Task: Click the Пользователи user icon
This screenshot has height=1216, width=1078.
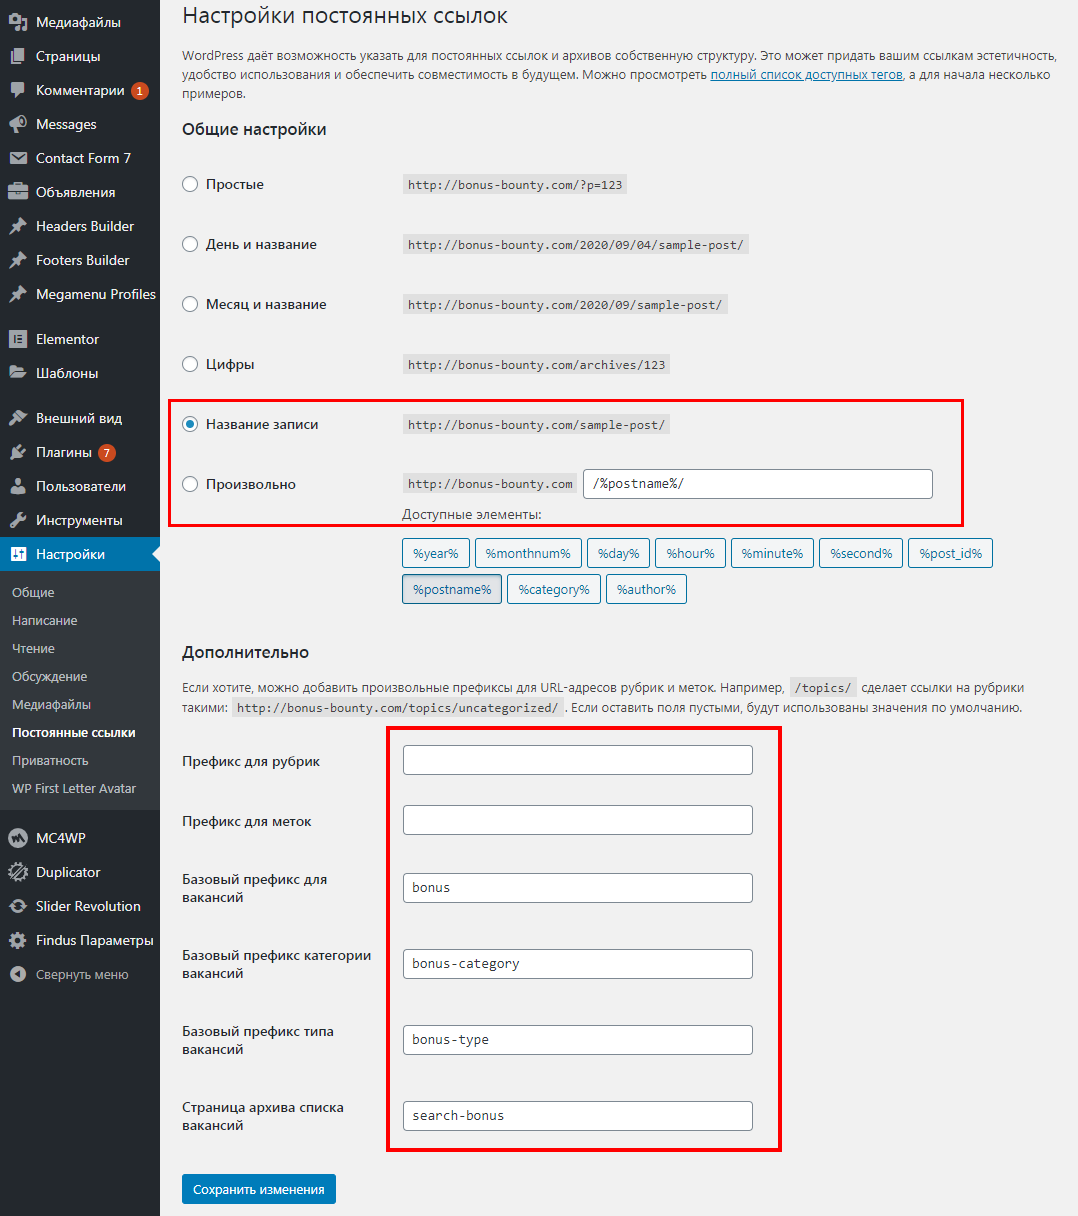Action: [x=18, y=486]
